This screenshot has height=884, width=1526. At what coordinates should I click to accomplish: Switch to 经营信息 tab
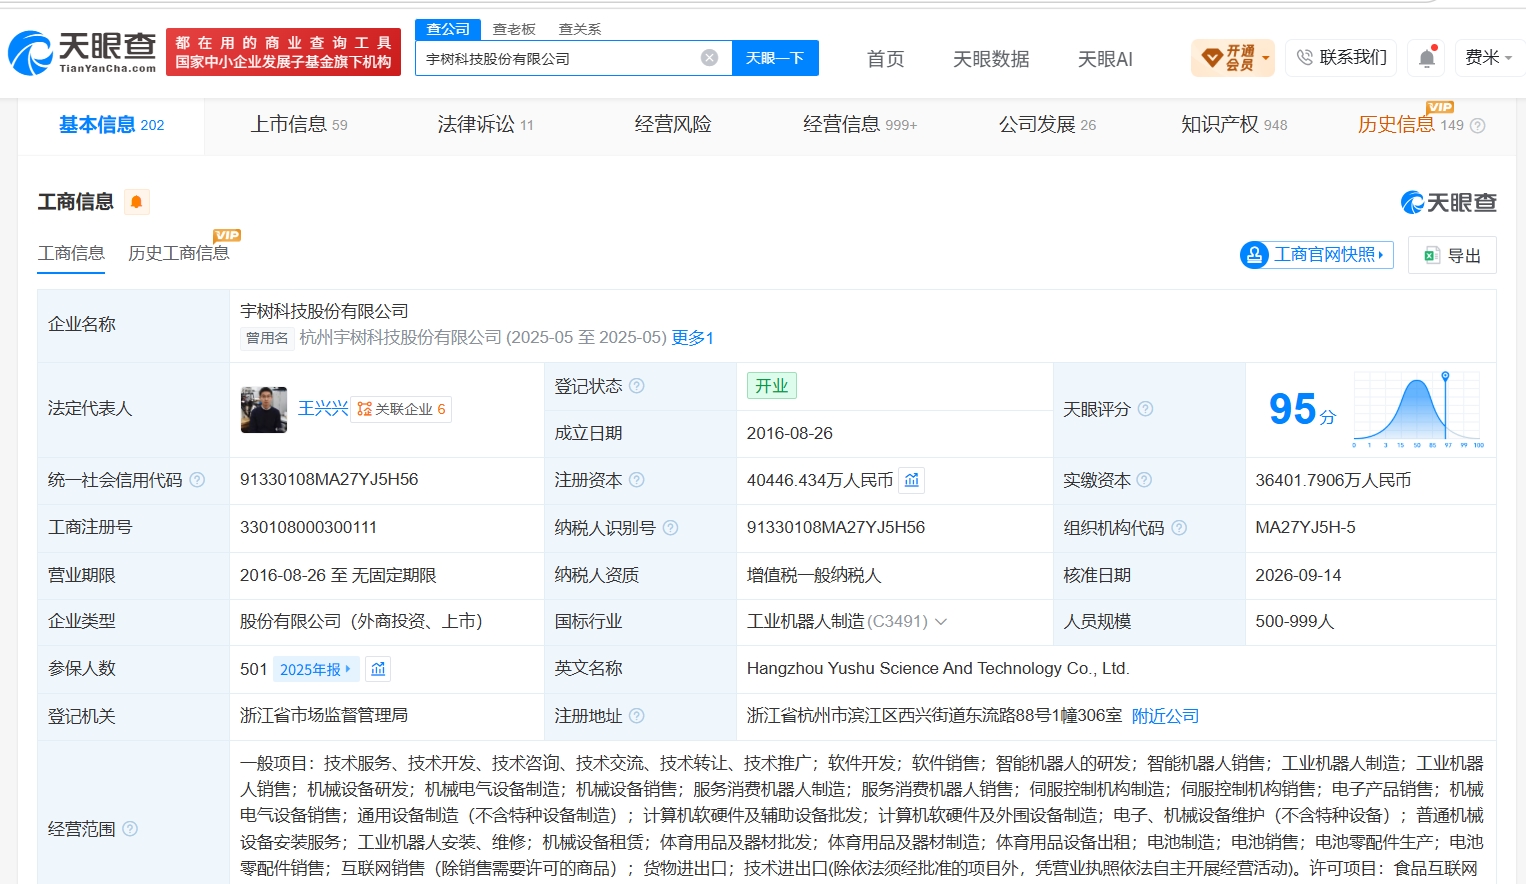tap(860, 125)
